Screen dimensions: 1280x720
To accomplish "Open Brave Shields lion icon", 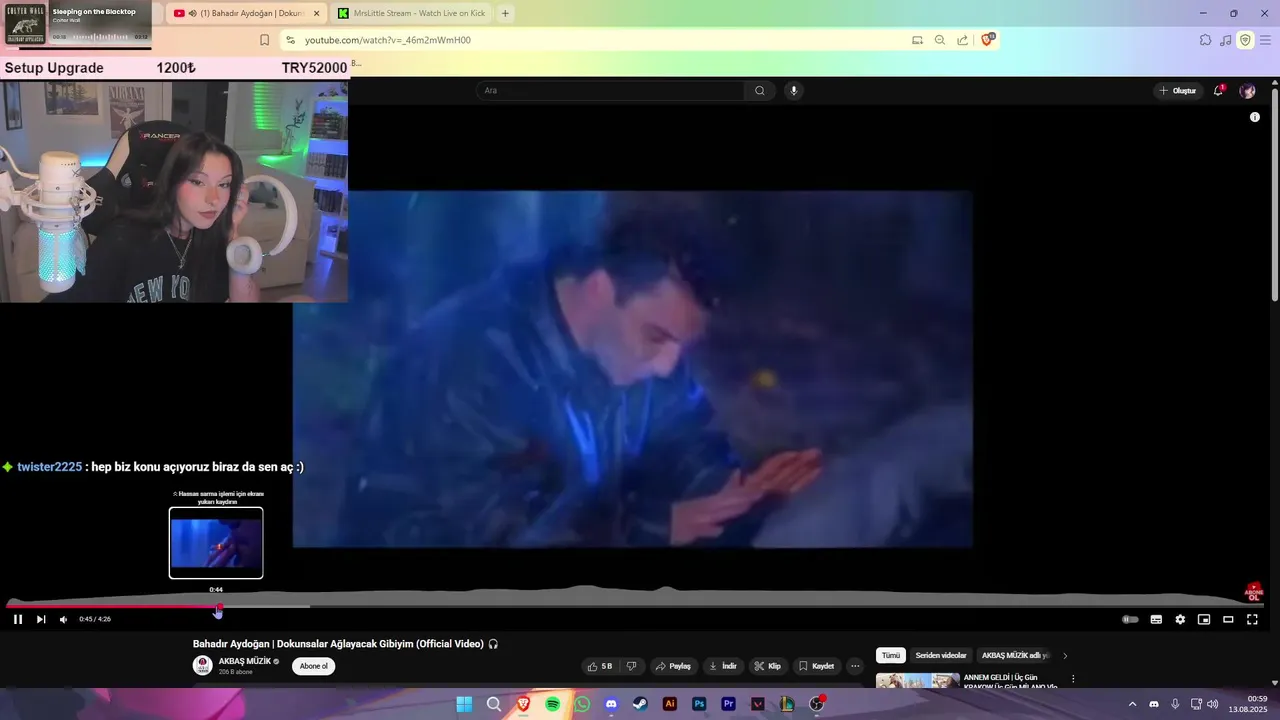I will pos(987,40).
